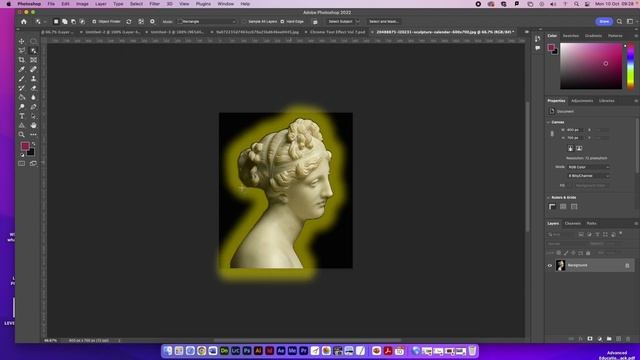Select the Brush tool
Viewport: 640px width, 360px height.
tap(21, 79)
